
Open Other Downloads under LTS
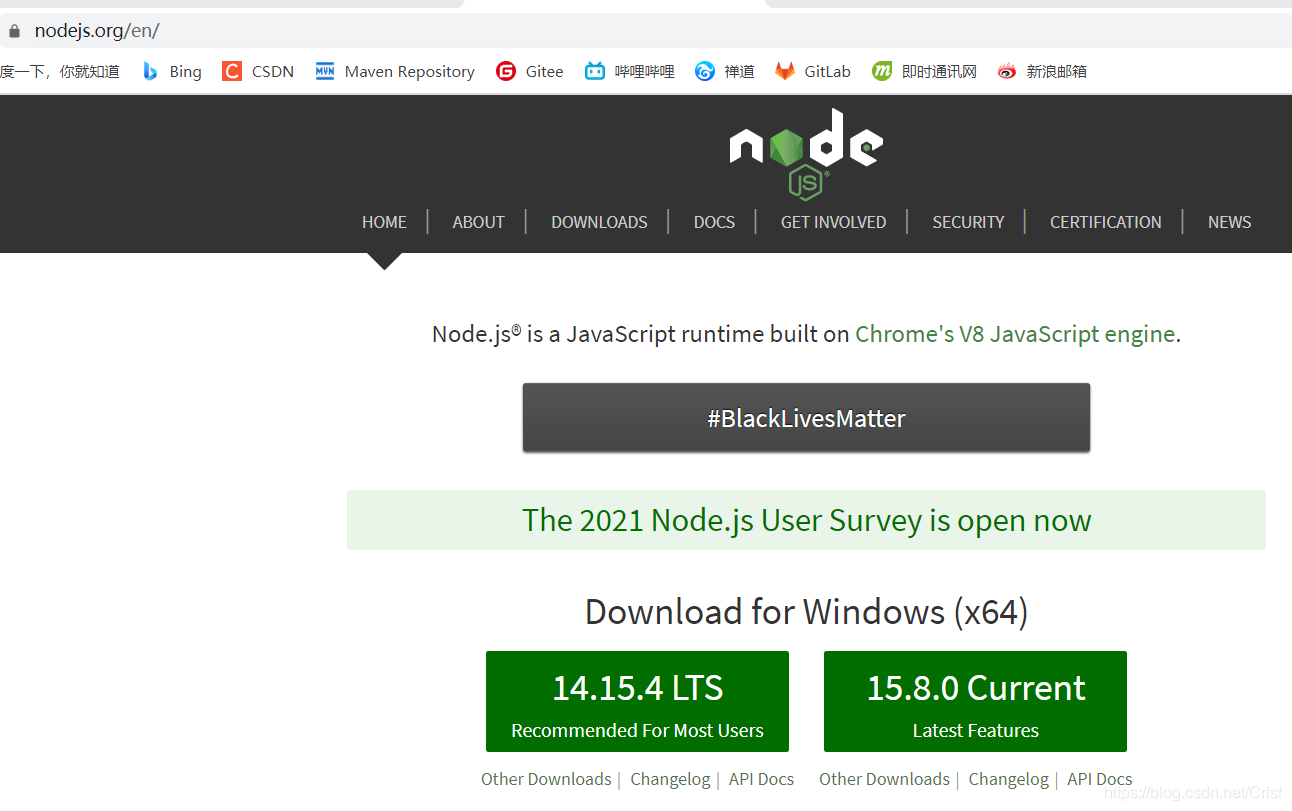(x=546, y=779)
